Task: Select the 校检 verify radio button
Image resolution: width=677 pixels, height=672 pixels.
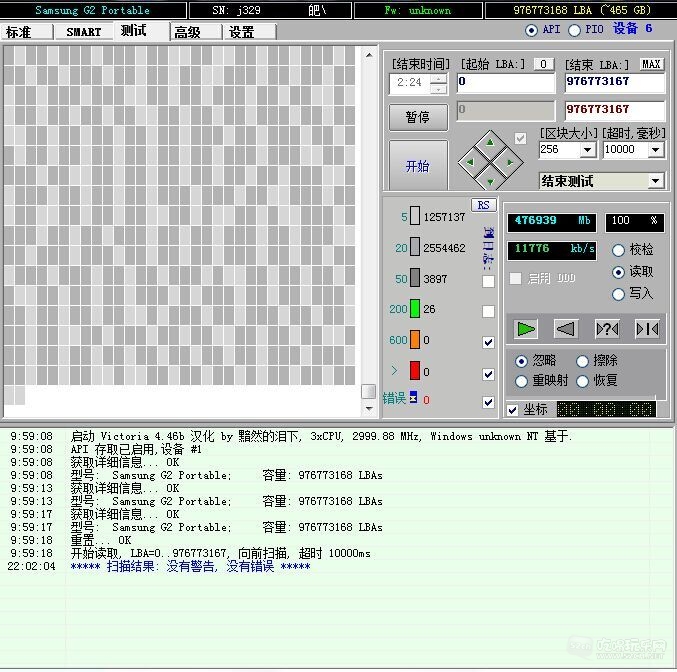Action: point(618,250)
